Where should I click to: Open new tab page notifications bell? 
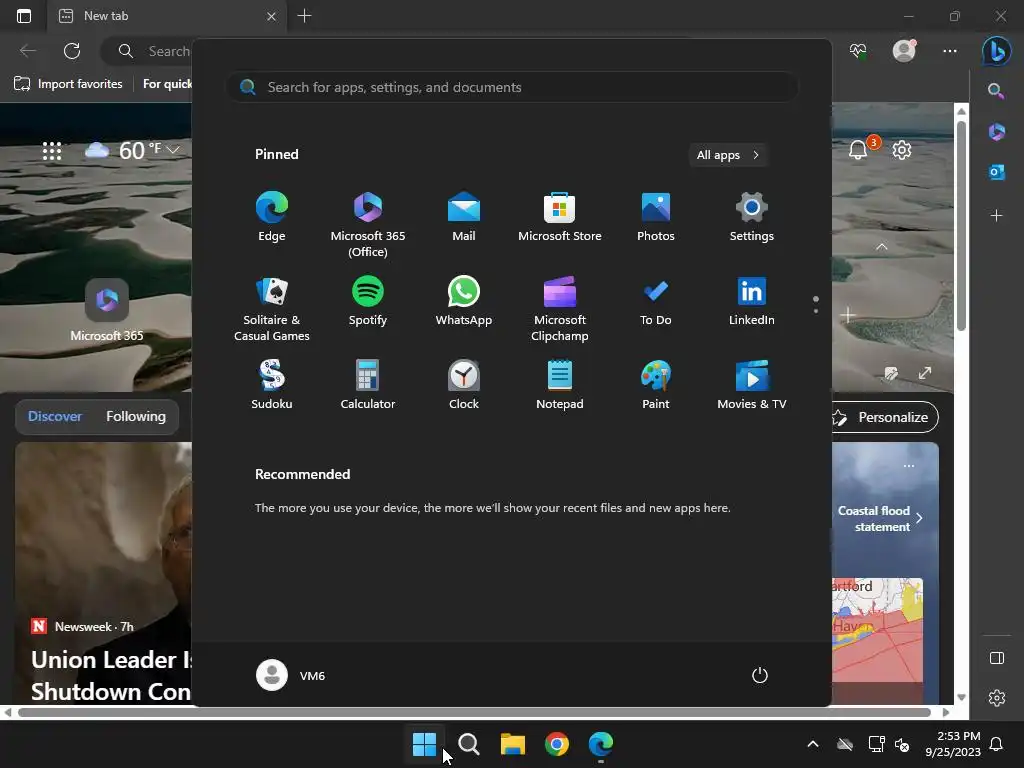point(858,150)
